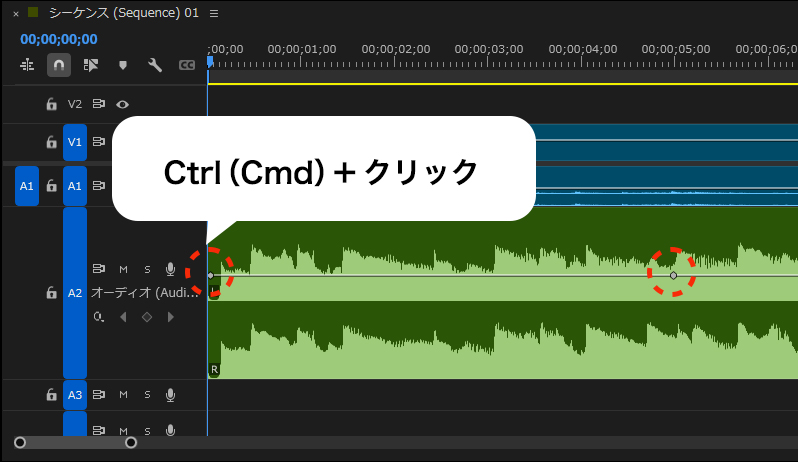Screen dimensions: 798x462
Task: Toggle Snap in timeline magnet icon
Action: tap(59, 65)
